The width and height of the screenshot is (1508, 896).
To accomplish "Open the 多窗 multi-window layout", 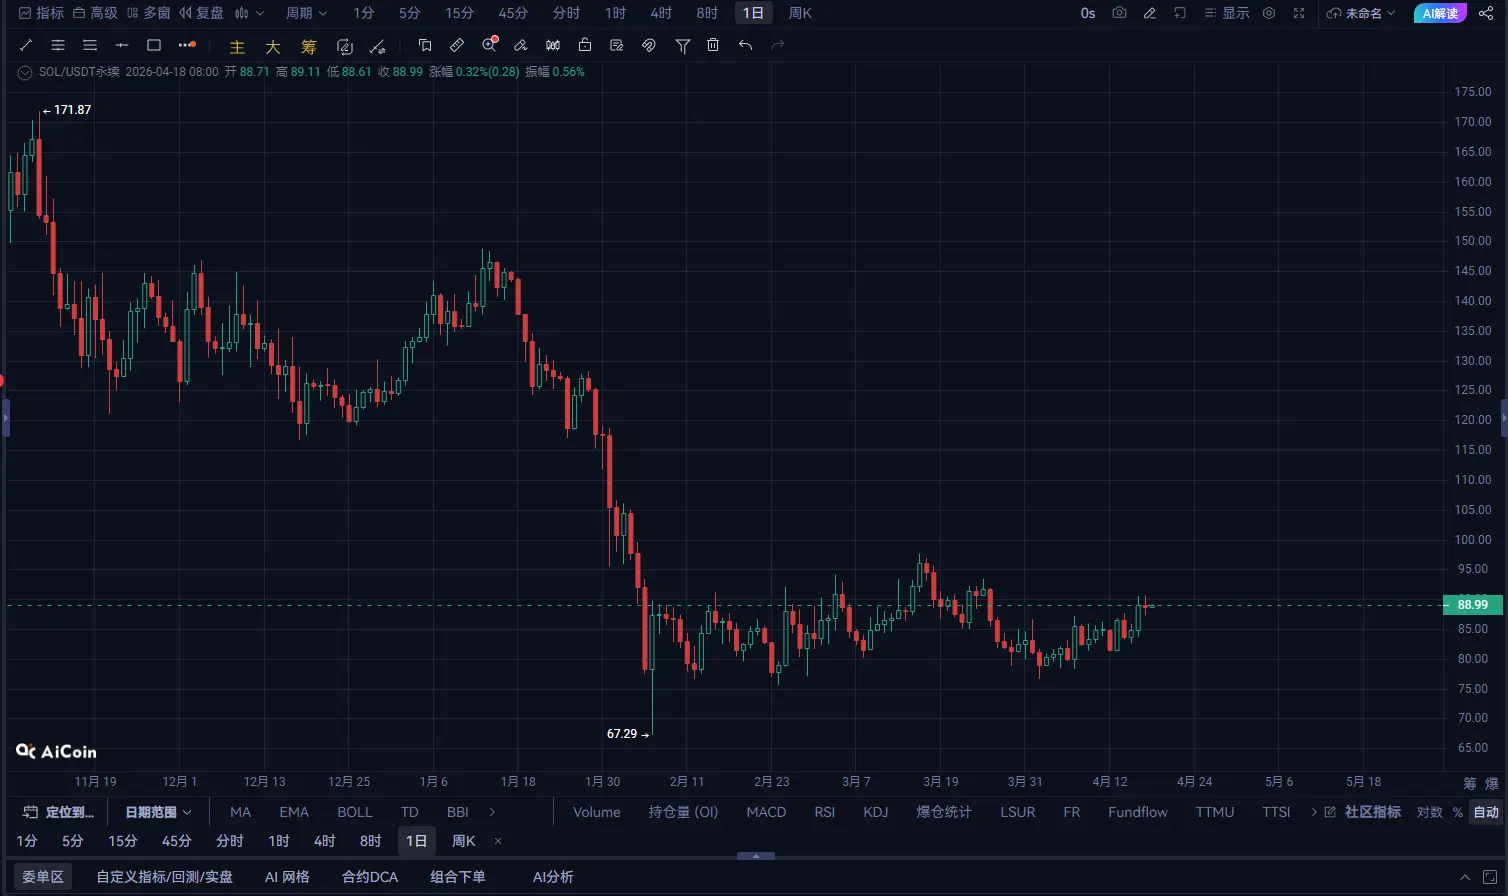I will pyautogui.click(x=149, y=13).
